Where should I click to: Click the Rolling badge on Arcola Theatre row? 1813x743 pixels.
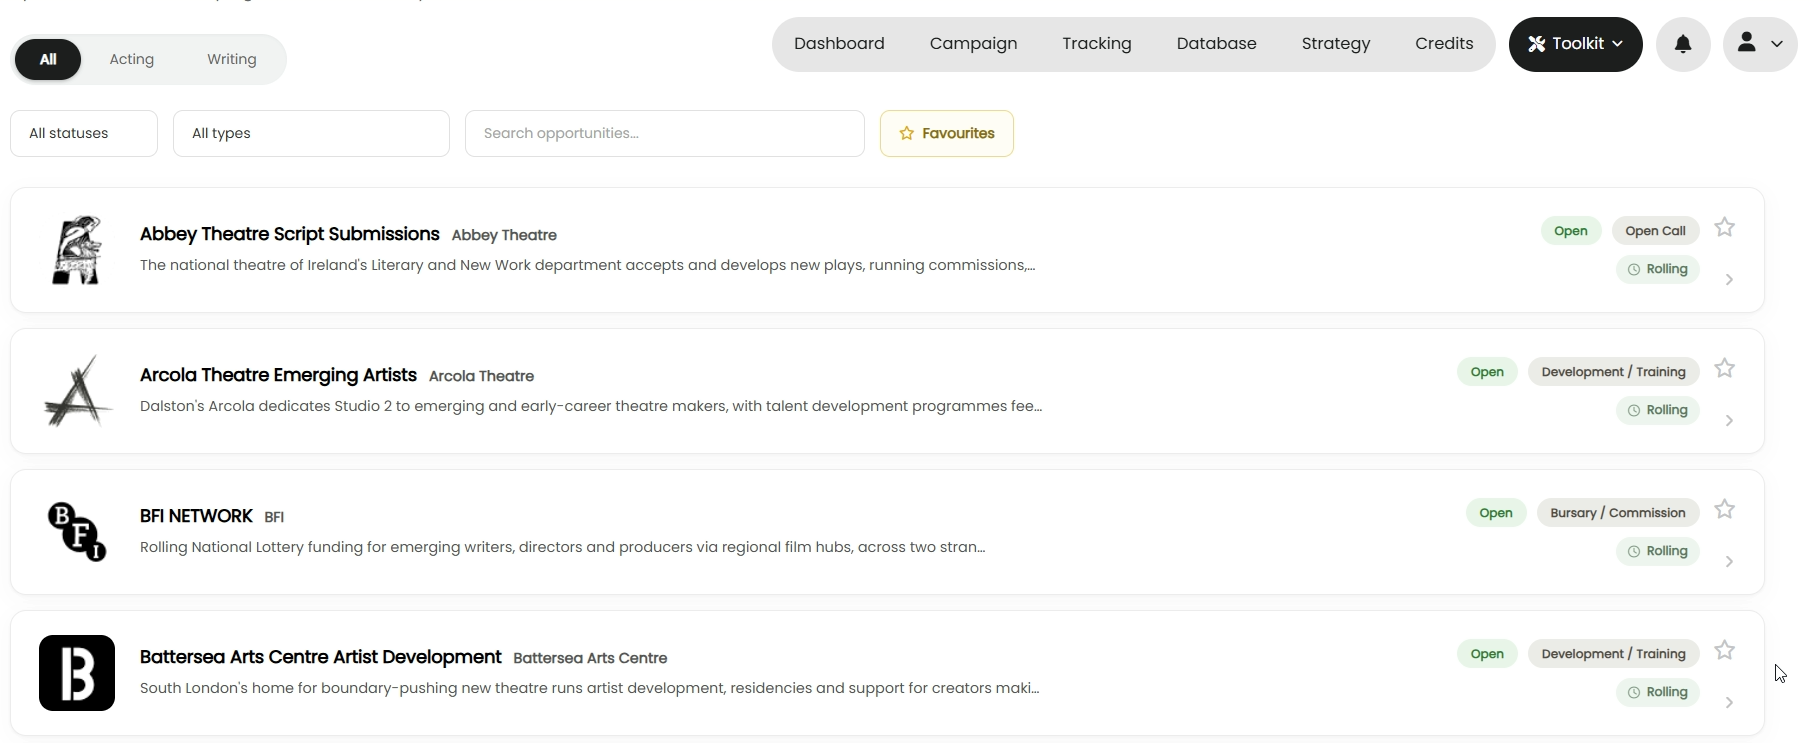[1657, 410]
